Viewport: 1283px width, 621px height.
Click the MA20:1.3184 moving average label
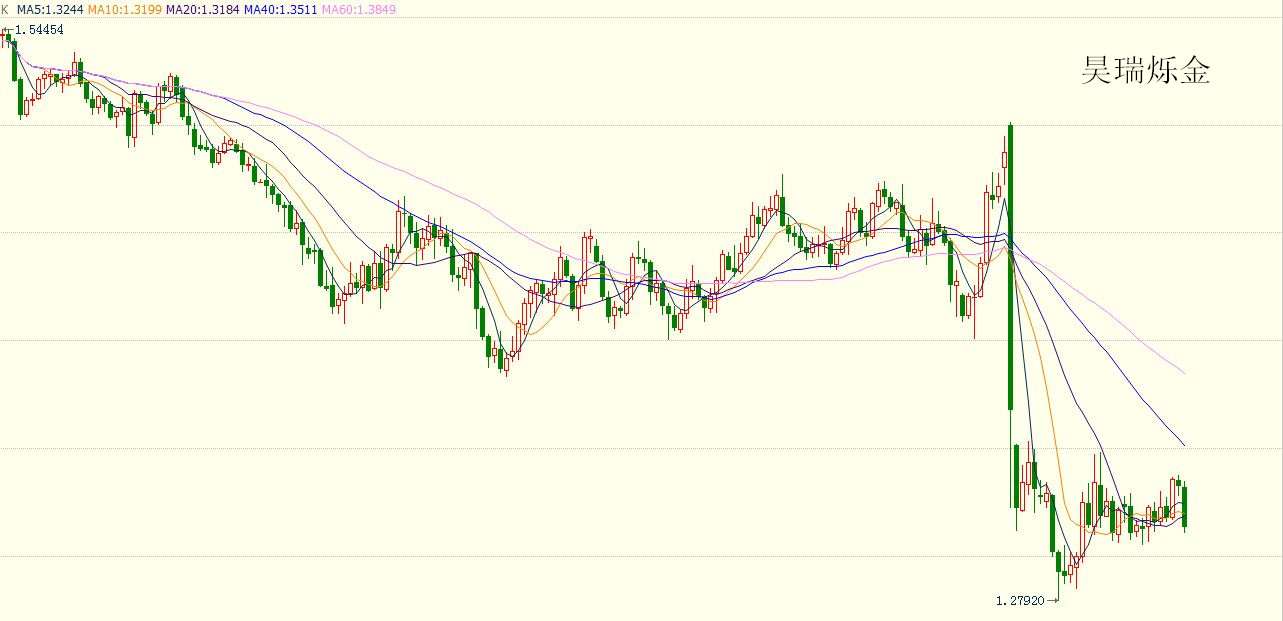[201, 9]
